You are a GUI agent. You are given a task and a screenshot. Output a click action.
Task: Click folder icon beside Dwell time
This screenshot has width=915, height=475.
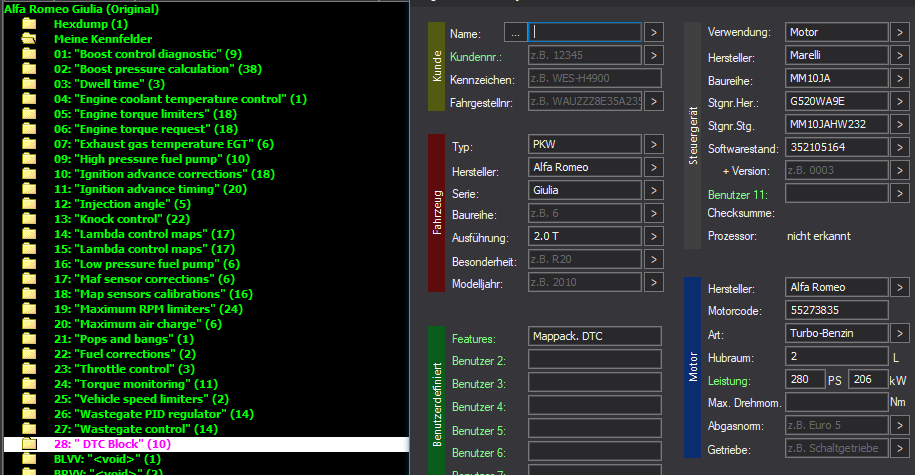click(29, 84)
